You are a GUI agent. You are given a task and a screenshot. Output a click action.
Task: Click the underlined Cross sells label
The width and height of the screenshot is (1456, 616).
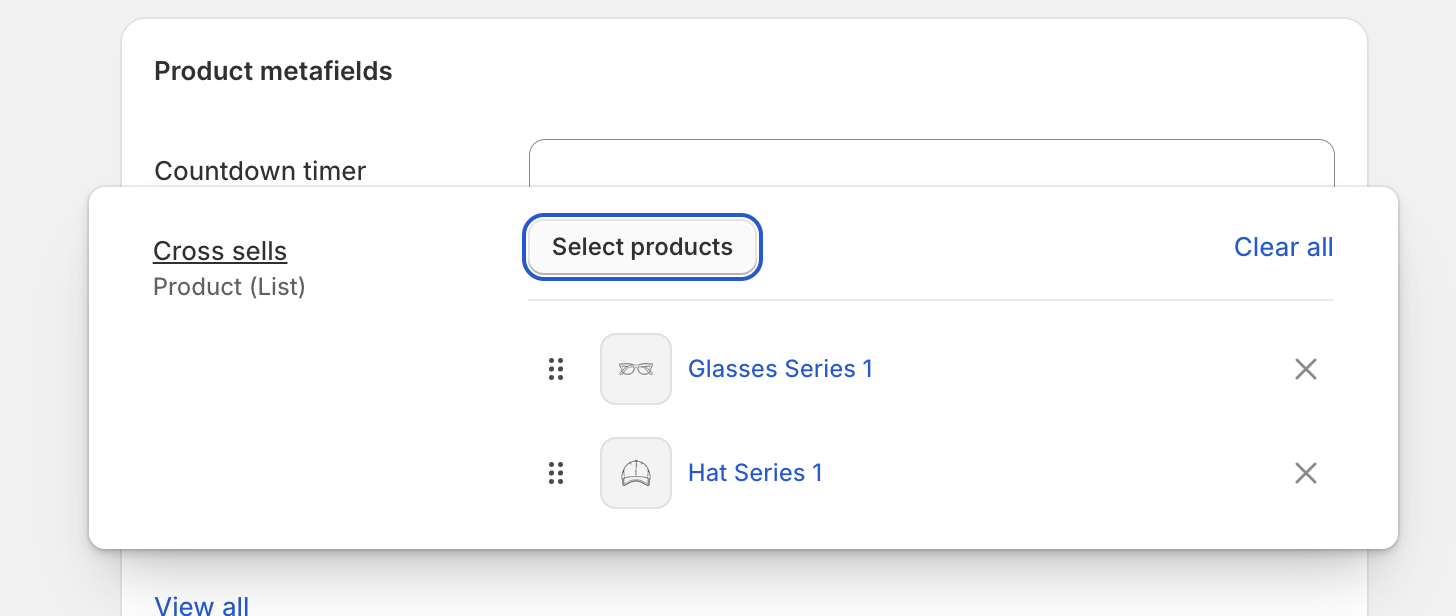[220, 251]
